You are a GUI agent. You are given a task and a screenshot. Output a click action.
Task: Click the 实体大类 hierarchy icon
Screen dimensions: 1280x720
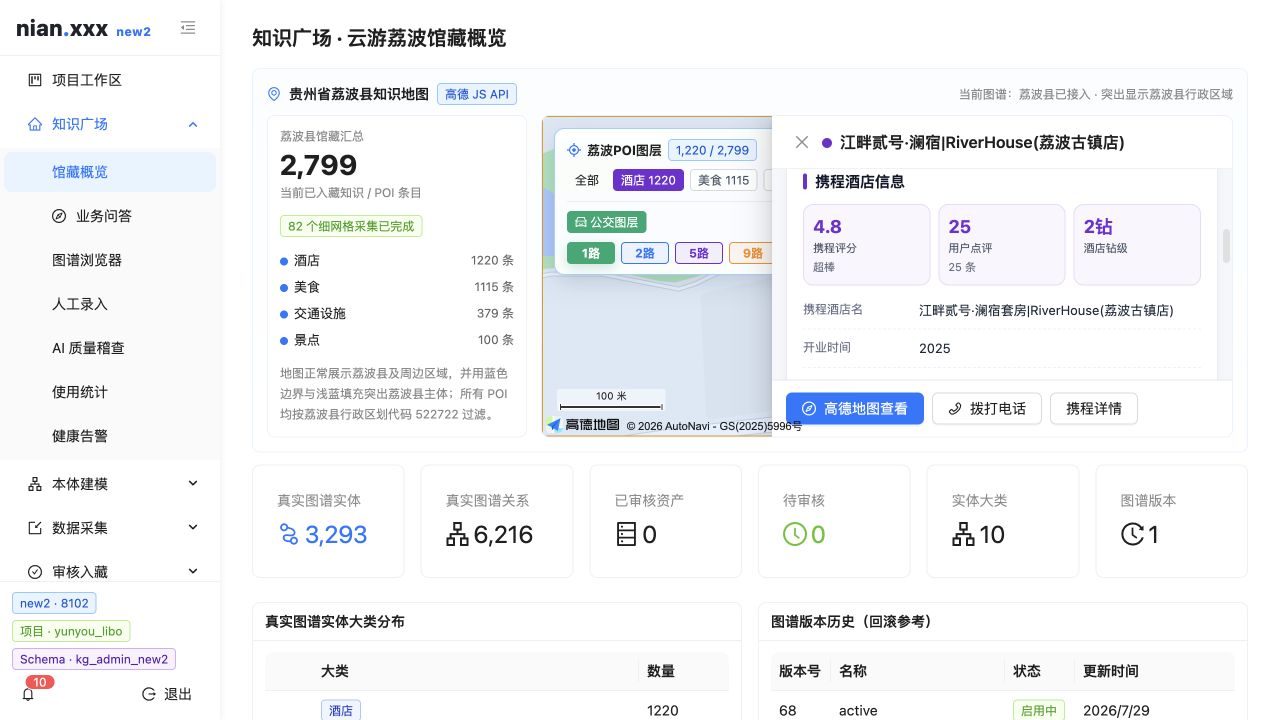pos(964,535)
